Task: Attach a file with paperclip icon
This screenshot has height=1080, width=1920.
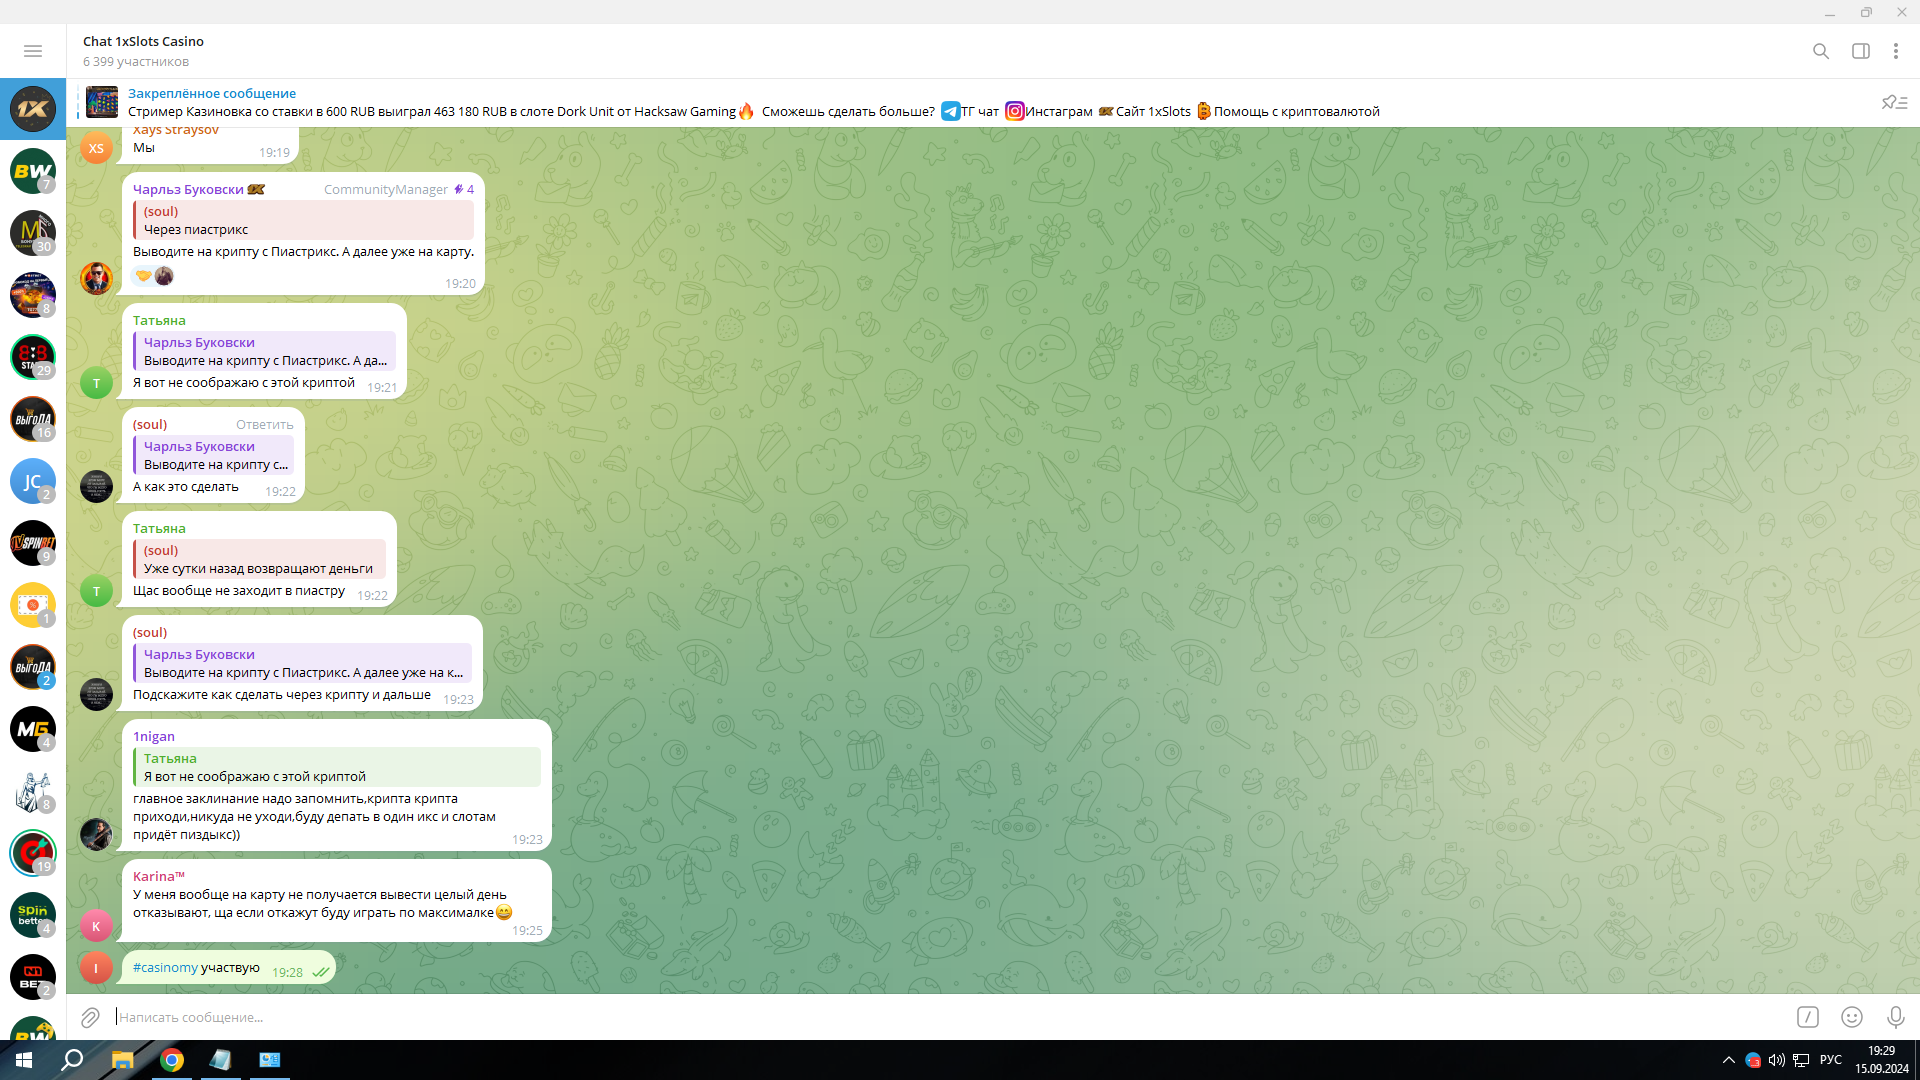Action: [x=90, y=1017]
